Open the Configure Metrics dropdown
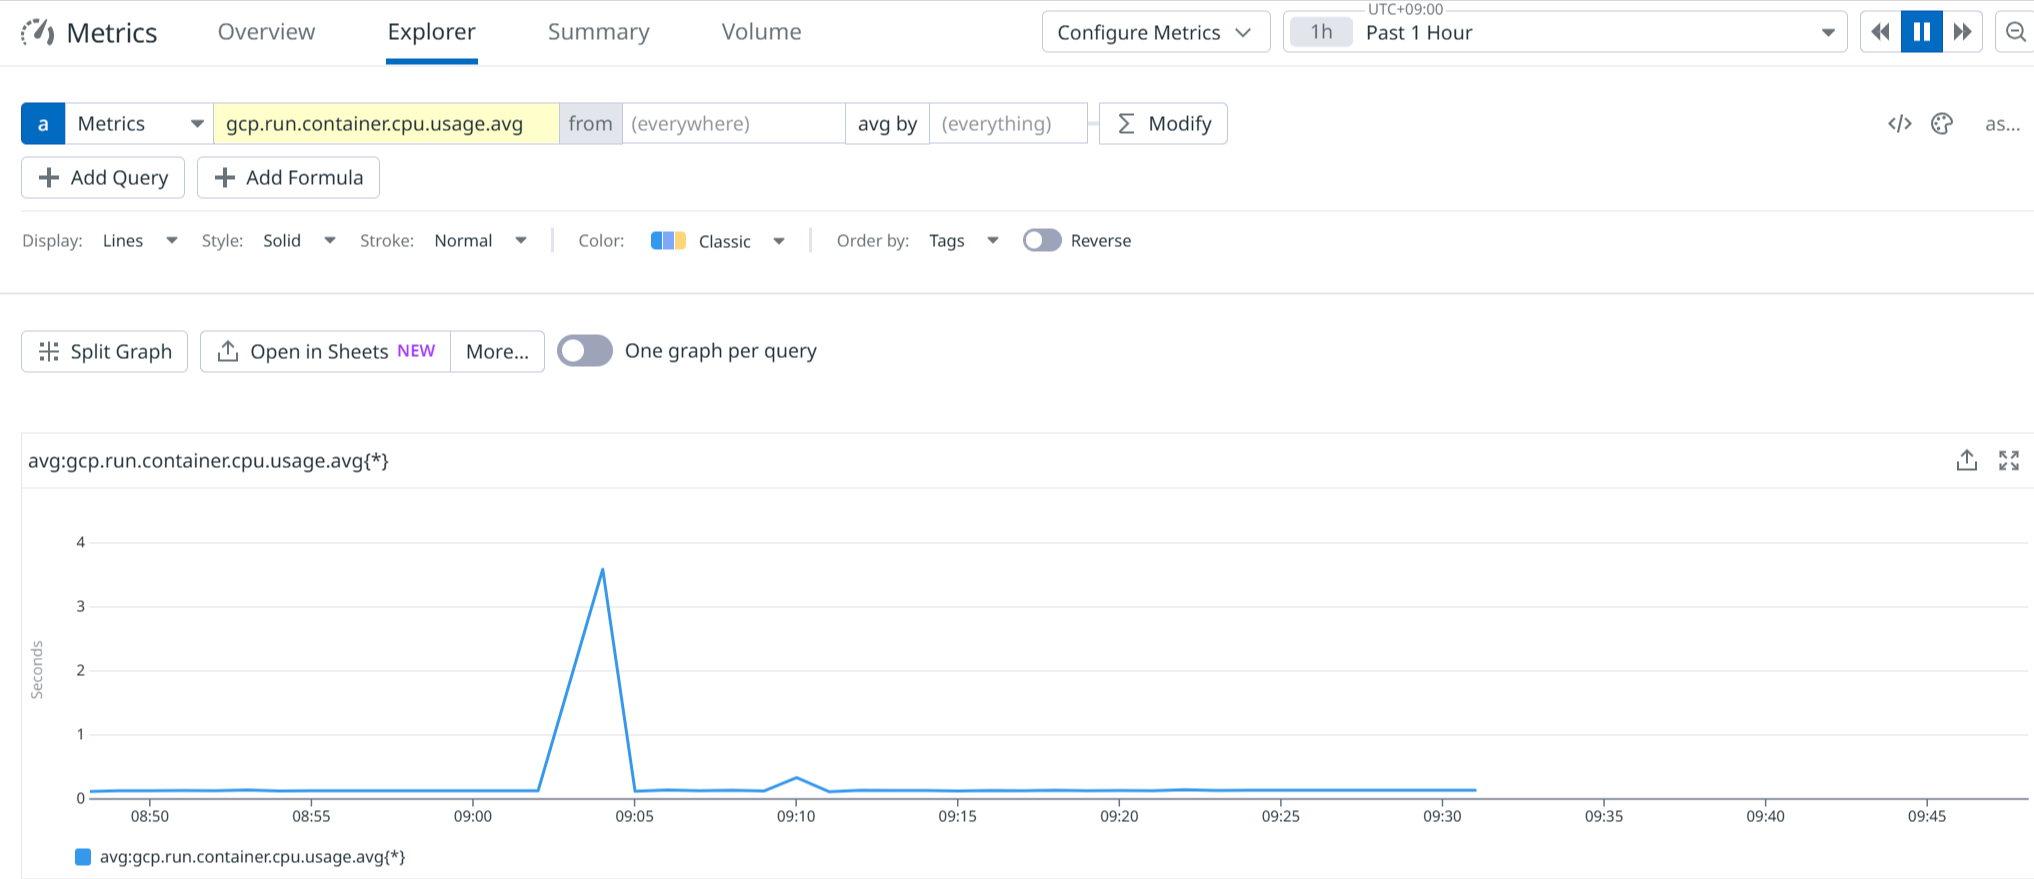 [x=1155, y=32]
